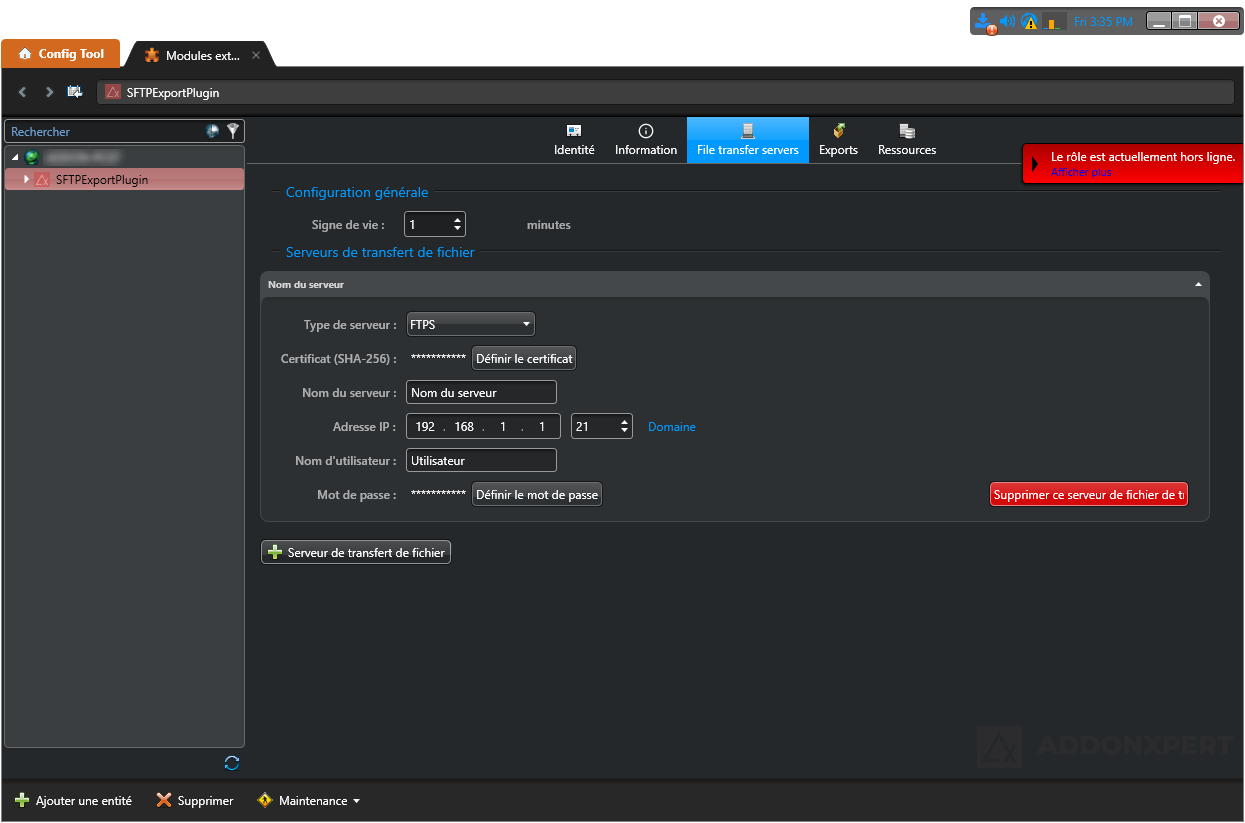Image resolution: width=1245 pixels, height=823 pixels.
Task: Click the back navigation arrow
Action: (x=23, y=92)
